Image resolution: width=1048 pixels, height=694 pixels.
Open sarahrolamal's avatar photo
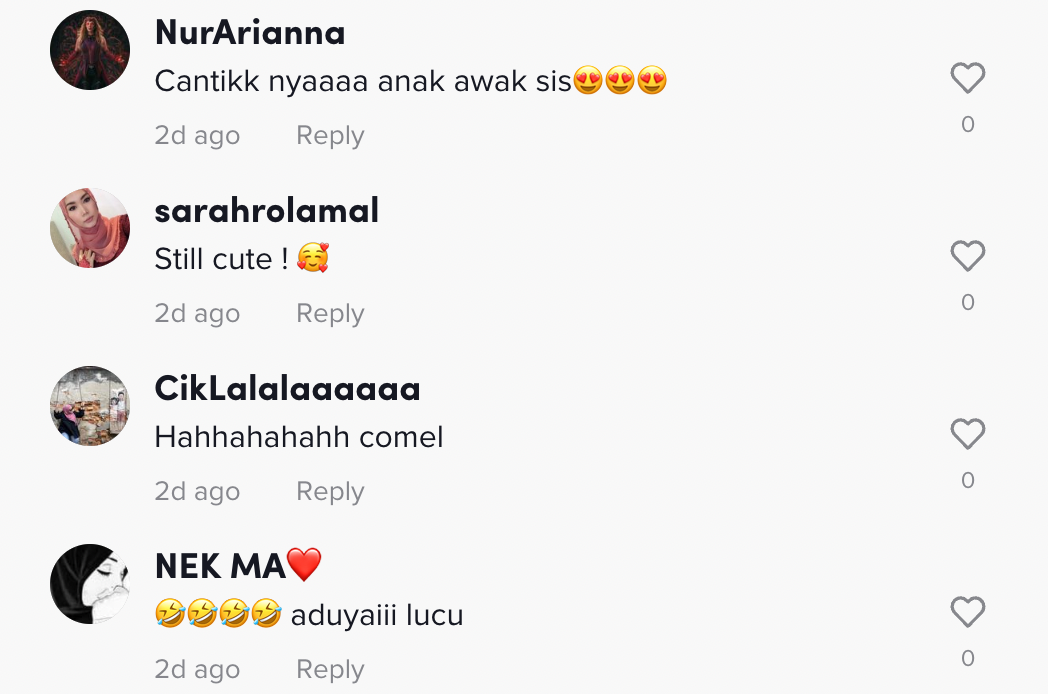(x=90, y=228)
